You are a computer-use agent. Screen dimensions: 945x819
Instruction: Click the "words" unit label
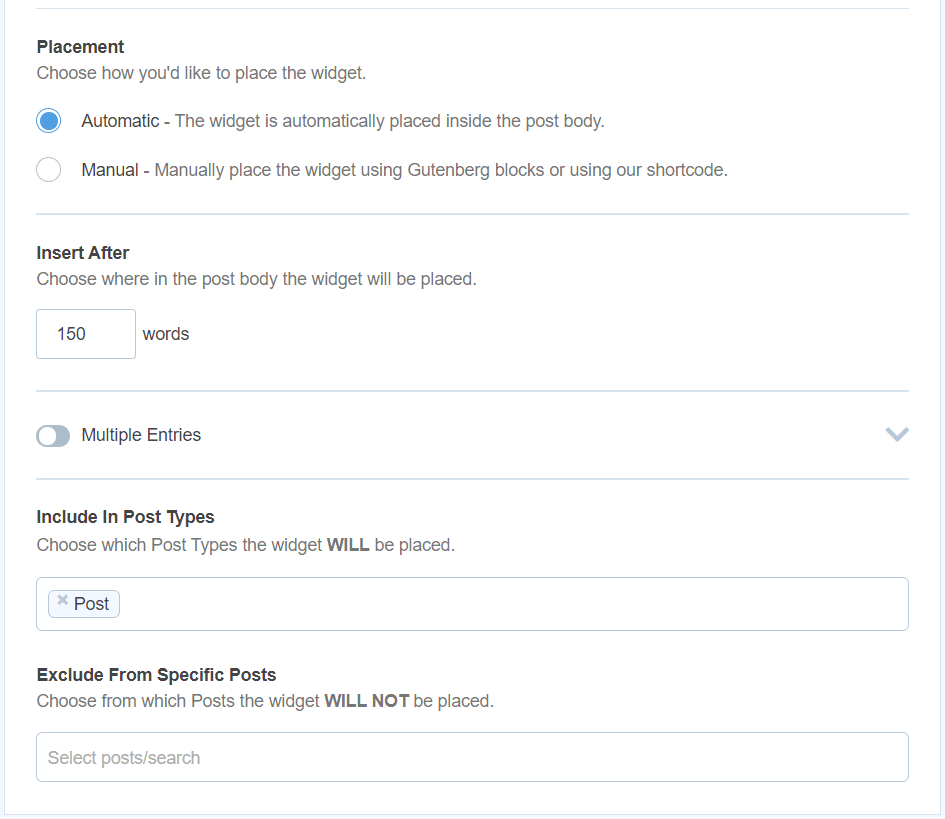click(x=166, y=334)
